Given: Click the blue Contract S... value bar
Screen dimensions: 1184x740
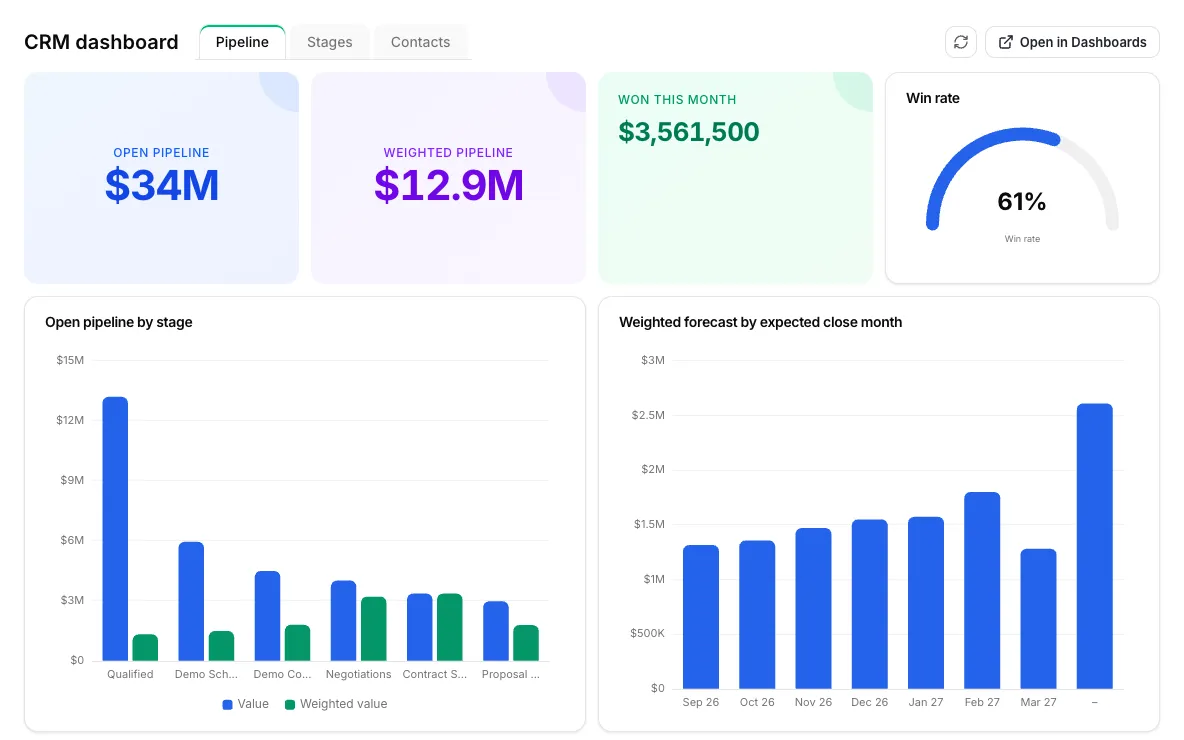Looking at the screenshot, I should point(420,627).
